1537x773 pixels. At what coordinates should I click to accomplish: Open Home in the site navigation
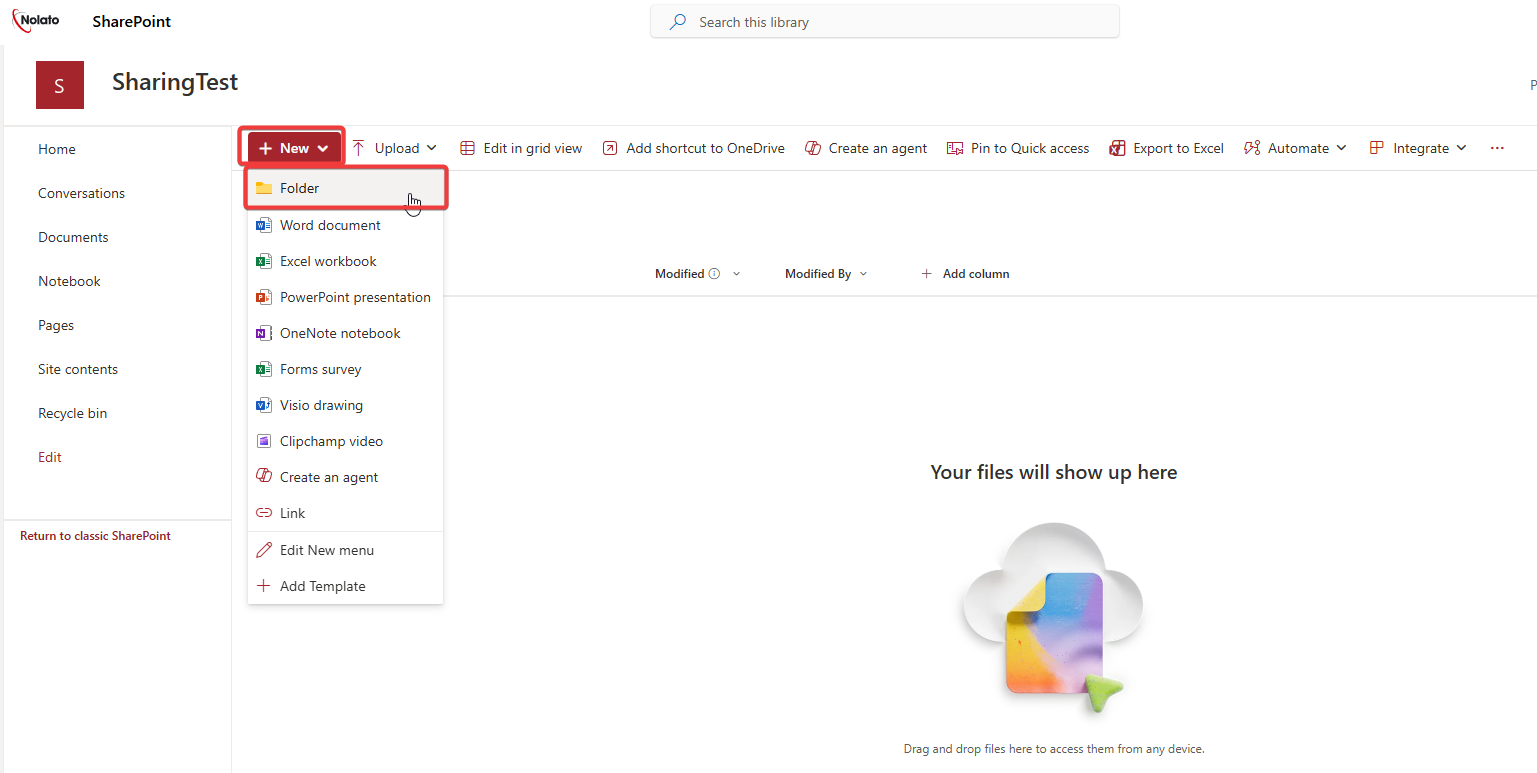[57, 149]
